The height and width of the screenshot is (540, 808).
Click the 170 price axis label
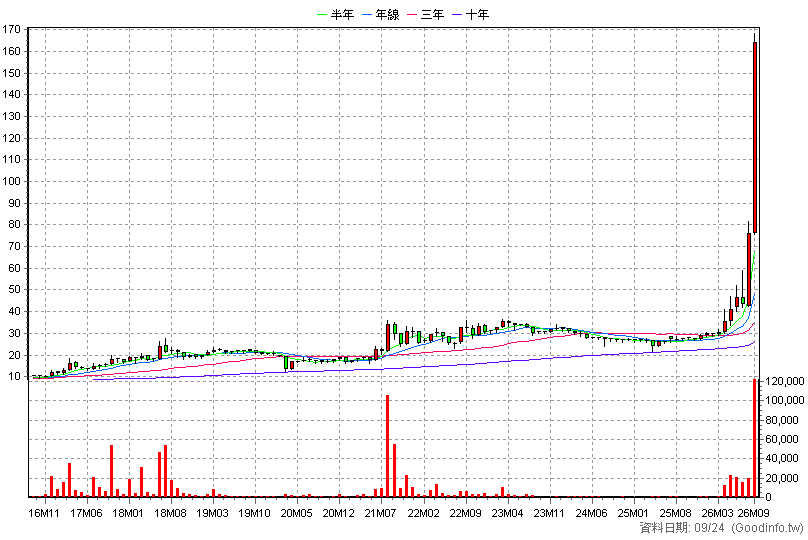[11, 30]
